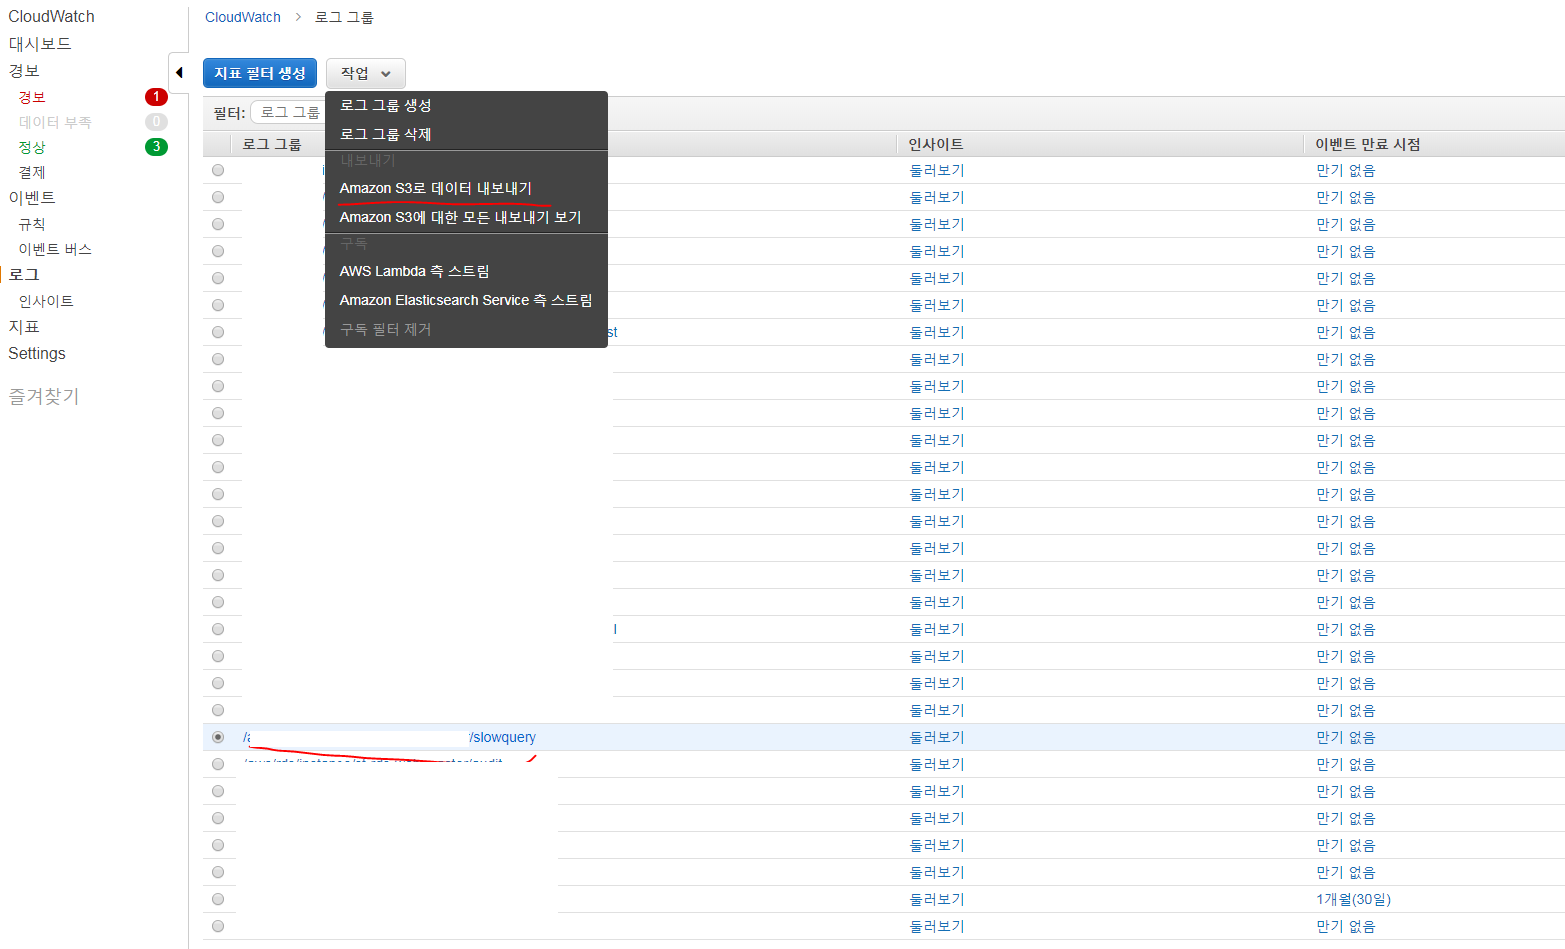Viewport: 1565px width, 949px height.
Task: Click the gray 데이터 부족 count badge 0
Action: pos(156,122)
